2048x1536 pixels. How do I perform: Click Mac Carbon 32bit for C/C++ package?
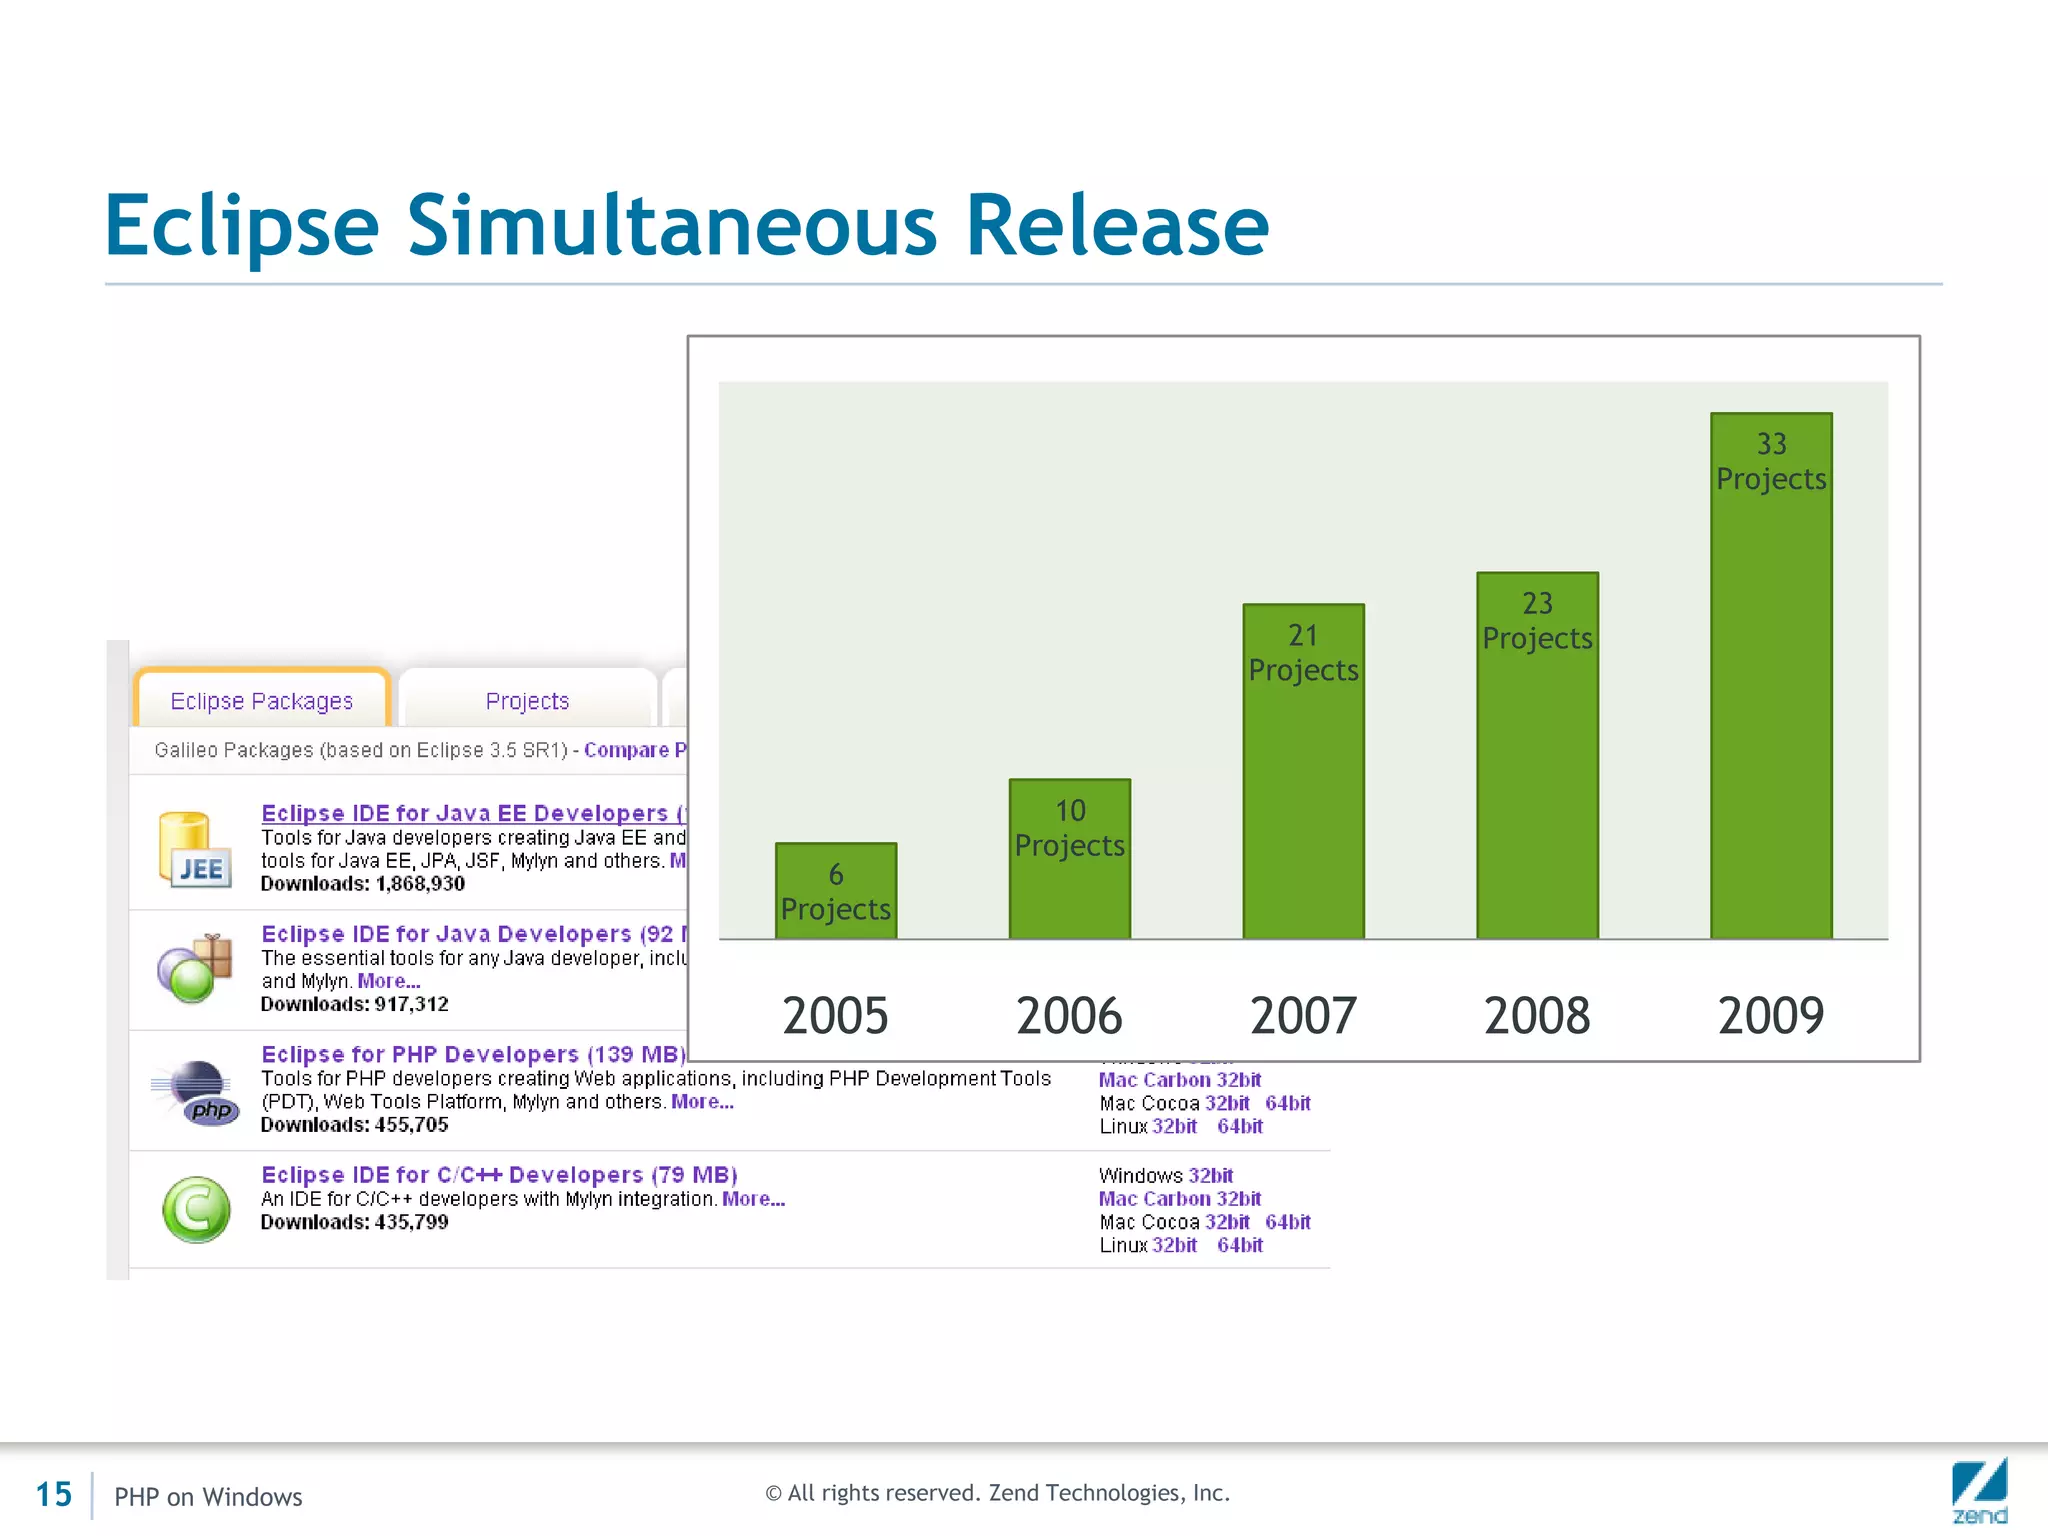pos(1180,1198)
